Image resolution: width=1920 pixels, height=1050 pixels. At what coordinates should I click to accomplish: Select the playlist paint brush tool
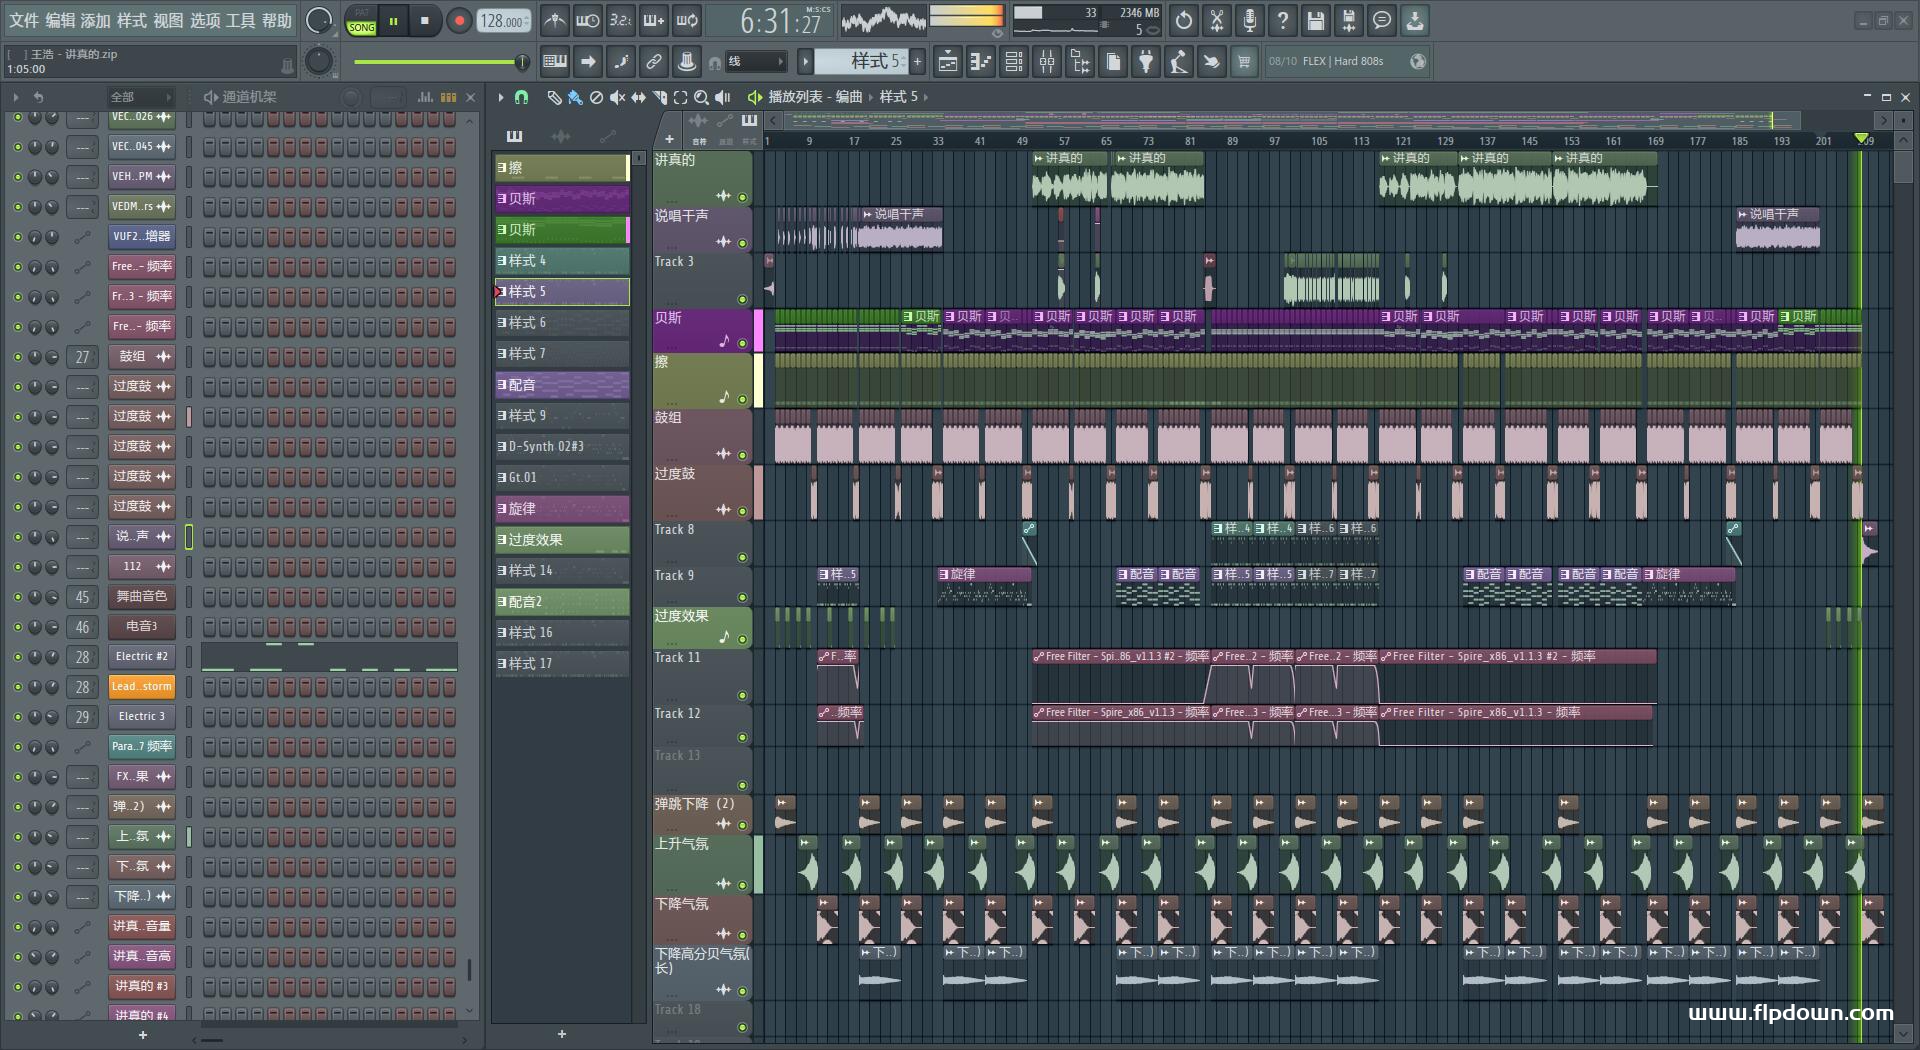(x=575, y=97)
